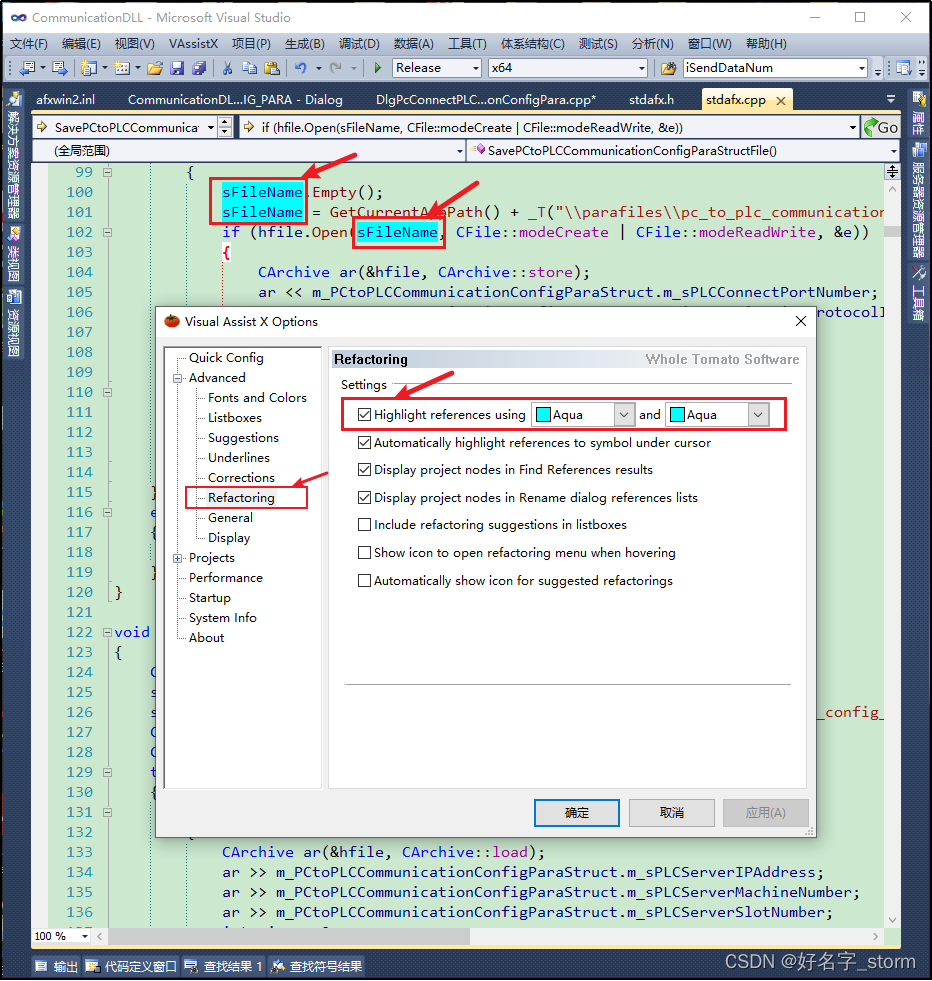The width and height of the screenshot is (932, 981).
Task: Click the Redo arrow icon
Action: click(x=336, y=68)
